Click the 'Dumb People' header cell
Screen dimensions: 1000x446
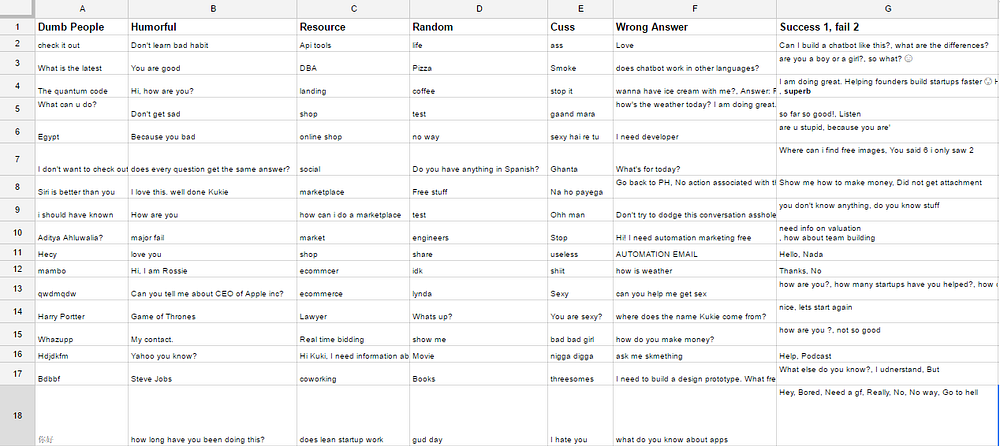click(82, 27)
